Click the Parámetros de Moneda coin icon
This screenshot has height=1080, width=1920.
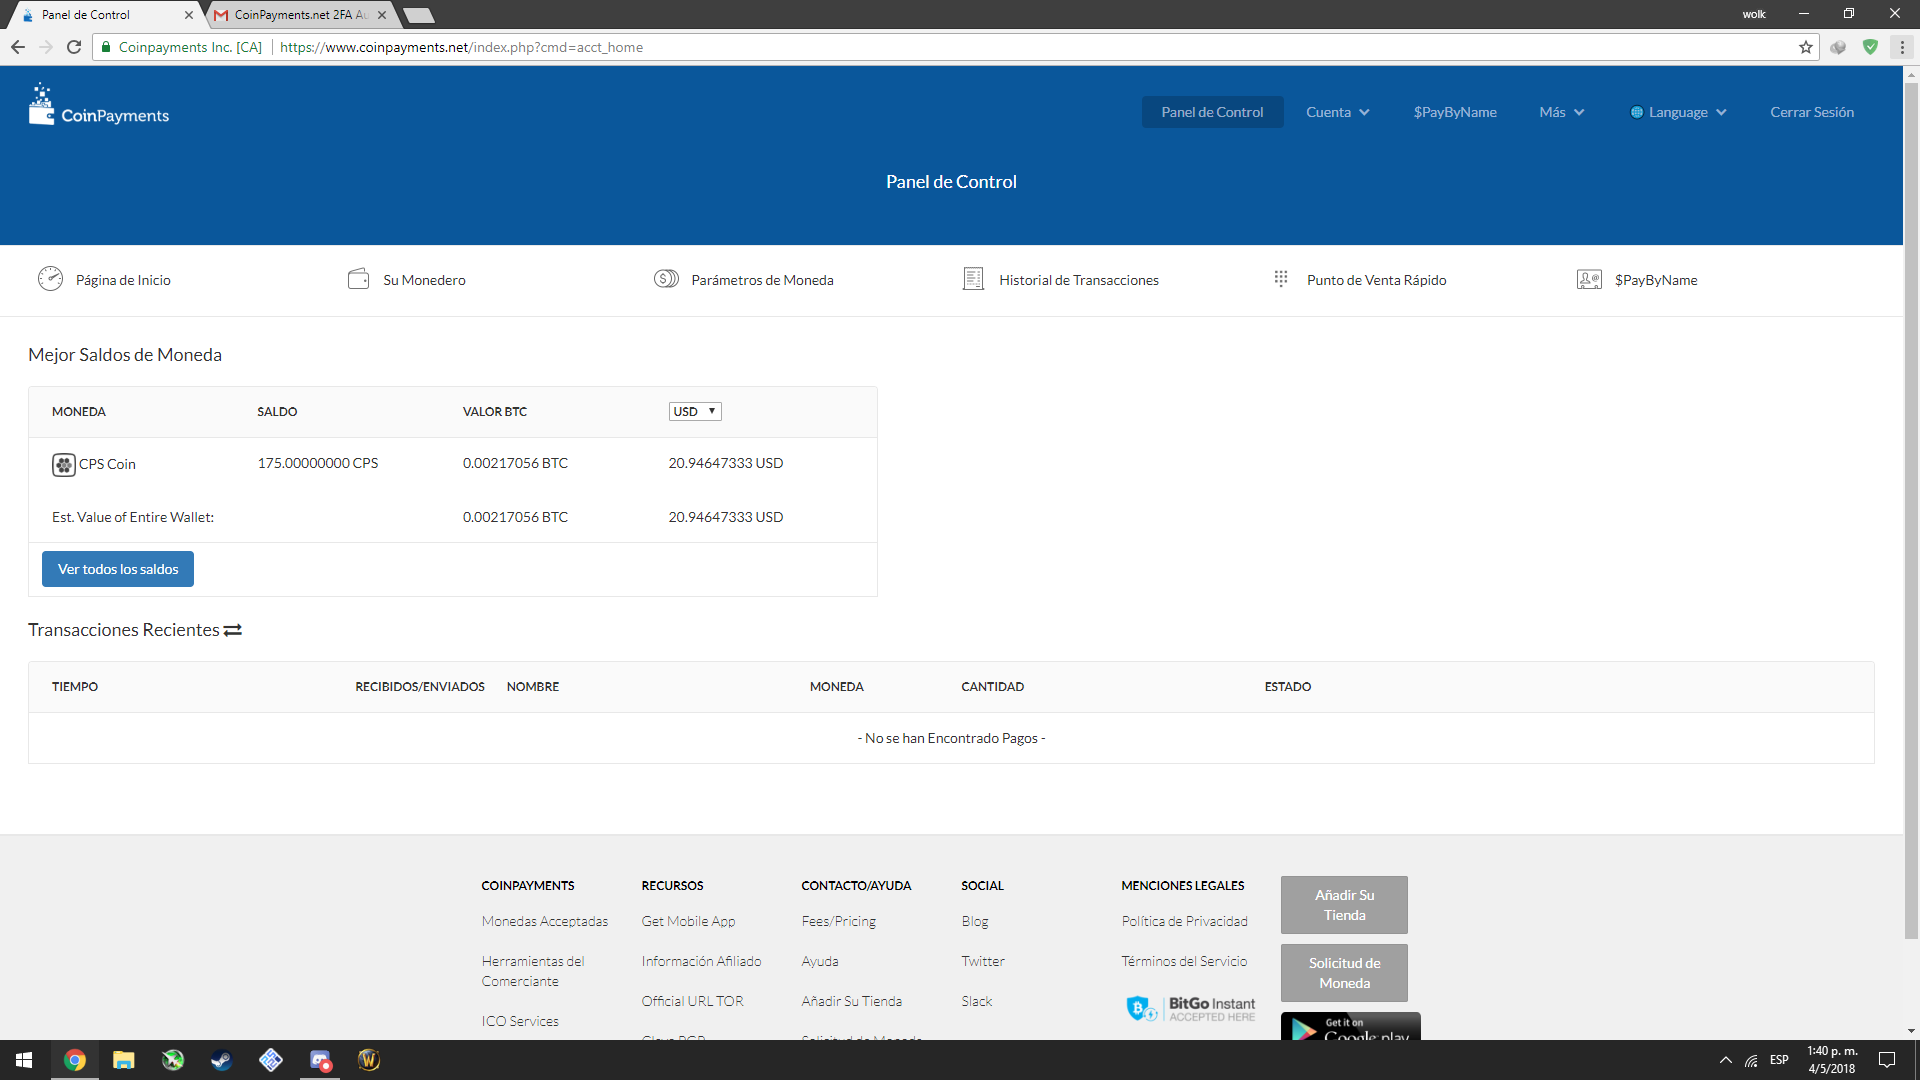coord(666,279)
